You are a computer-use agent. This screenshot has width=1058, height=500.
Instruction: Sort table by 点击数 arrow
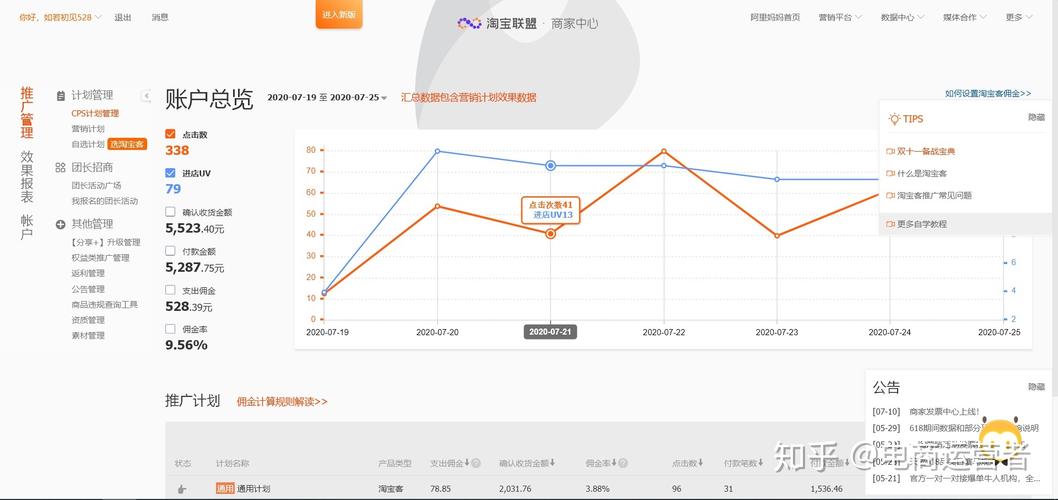point(700,463)
